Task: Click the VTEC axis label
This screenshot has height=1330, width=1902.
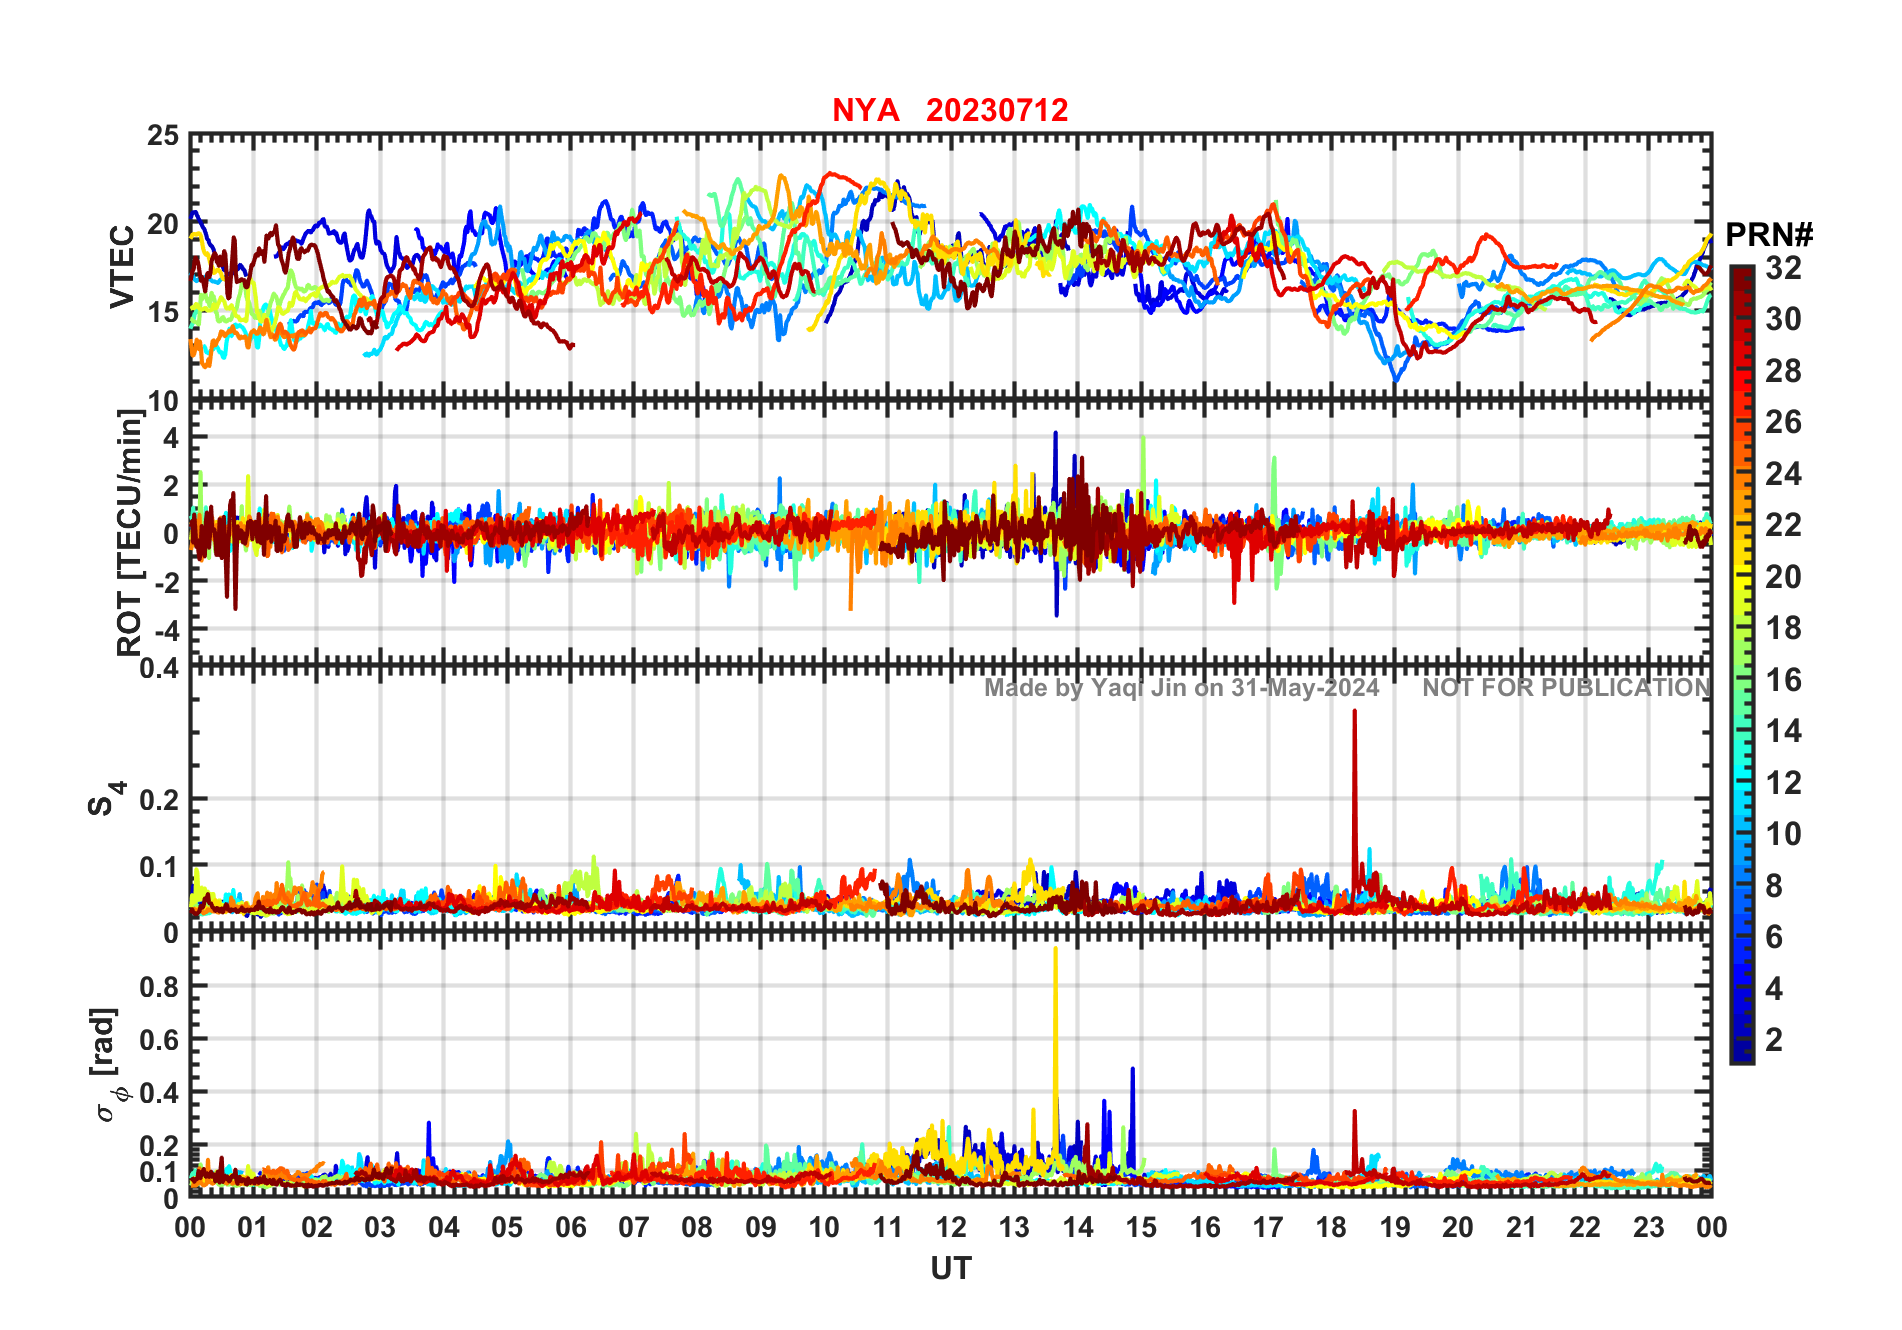Action: coord(122,267)
